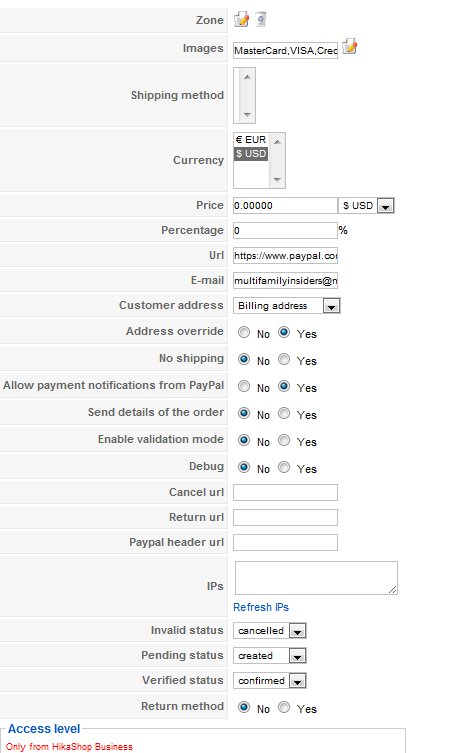Expand the Verified status dropdown
Screen dimensions: 453x753
[269, 680]
